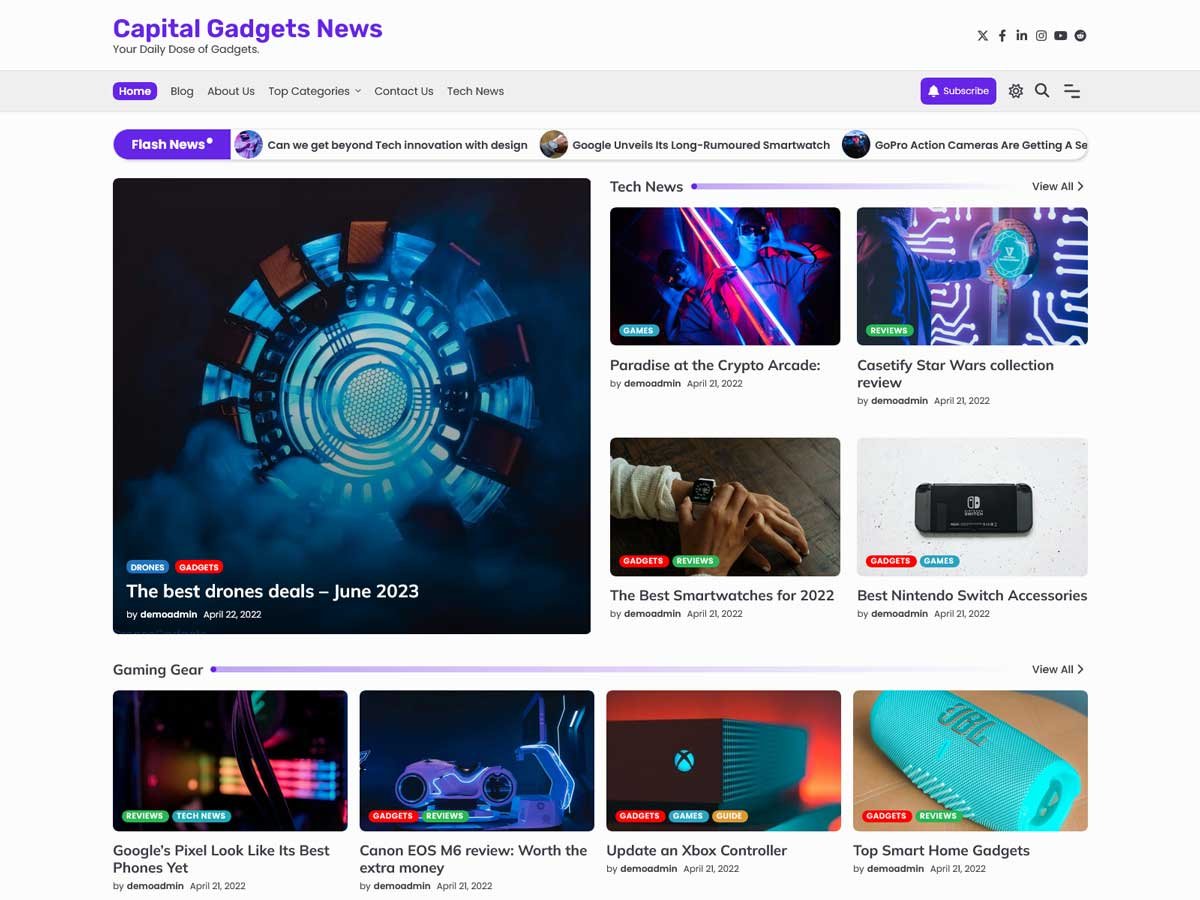Open 'The Best Smartwatches for 2022' article

[722, 595]
